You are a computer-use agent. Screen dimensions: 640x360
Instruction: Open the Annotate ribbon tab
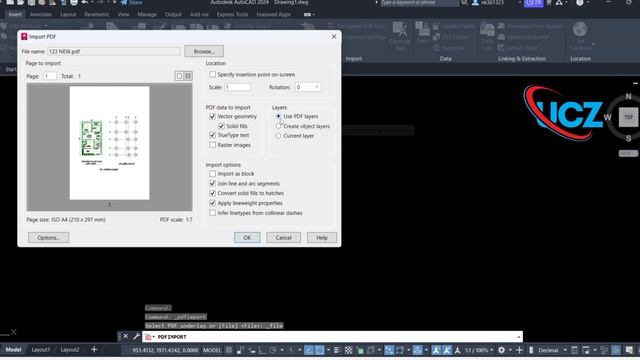tap(41, 14)
